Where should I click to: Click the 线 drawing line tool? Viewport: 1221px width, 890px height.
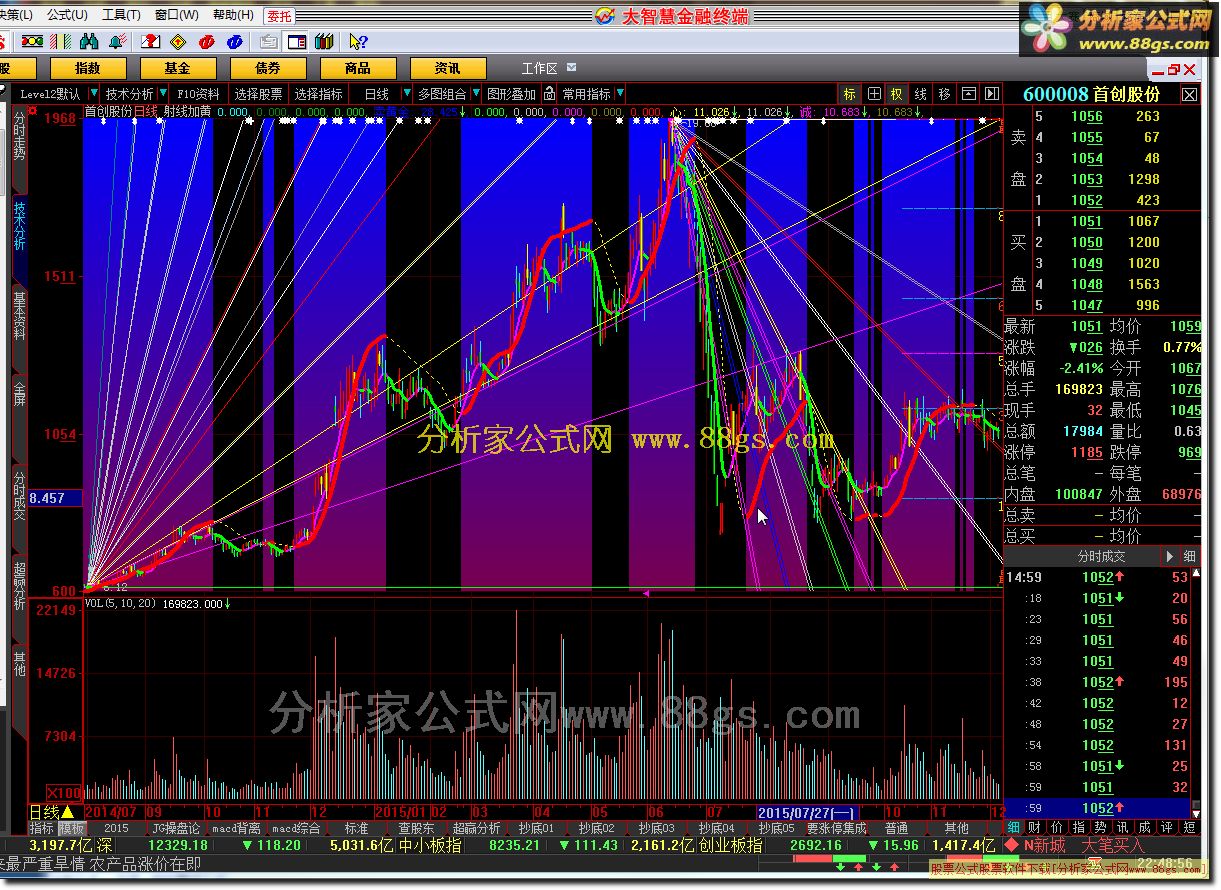click(920, 94)
